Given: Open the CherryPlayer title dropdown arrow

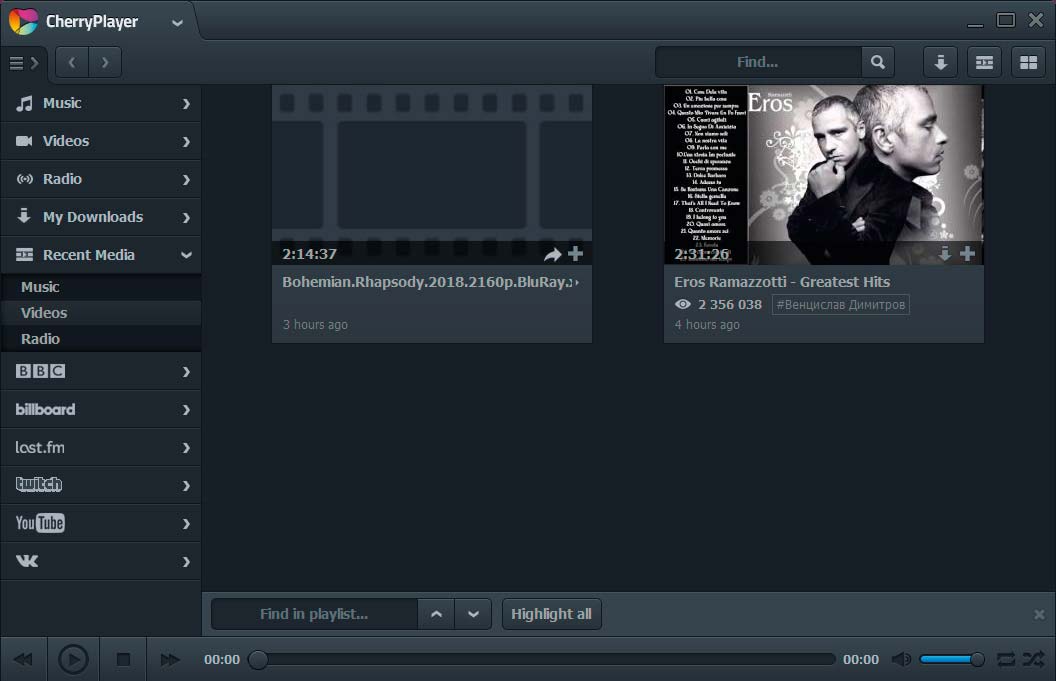Looking at the screenshot, I should (177, 23).
